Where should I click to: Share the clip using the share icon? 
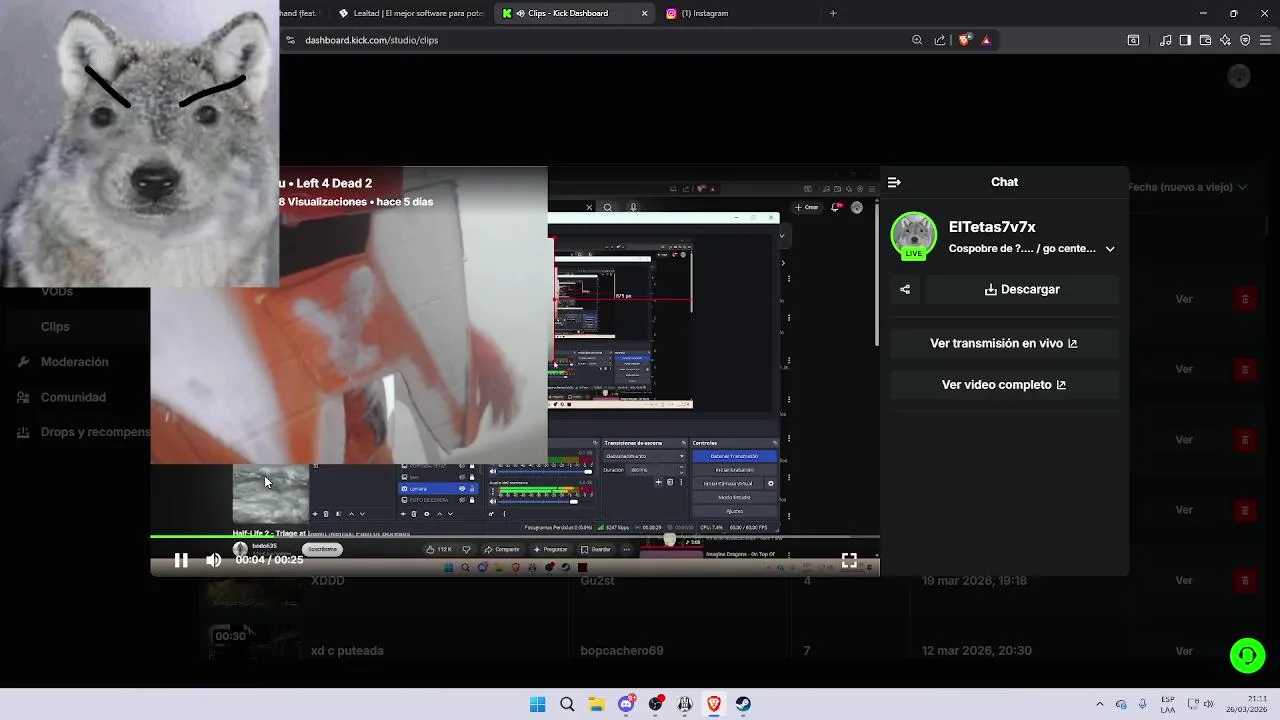[905, 289]
